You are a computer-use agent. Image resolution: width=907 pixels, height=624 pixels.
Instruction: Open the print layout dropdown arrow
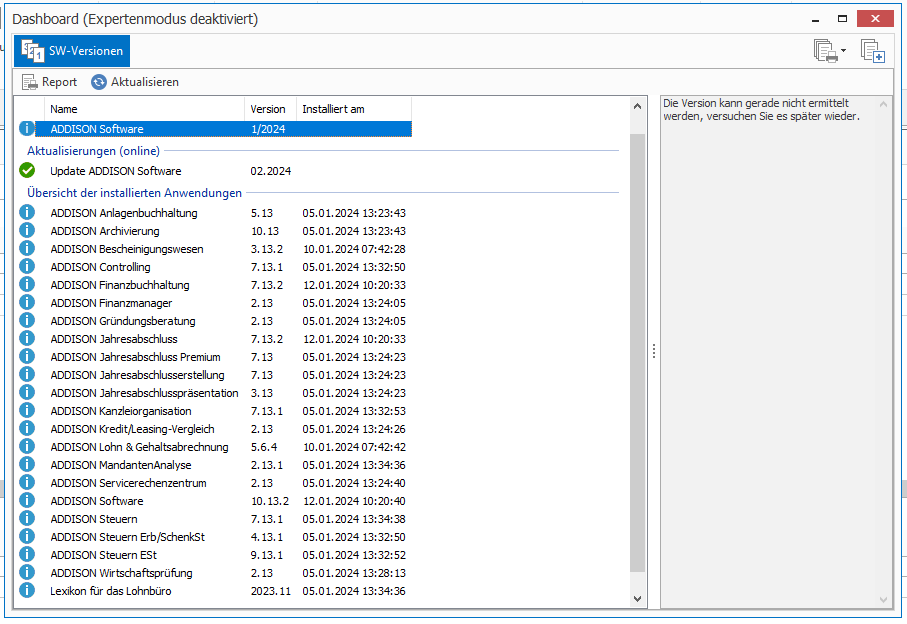tap(843, 51)
